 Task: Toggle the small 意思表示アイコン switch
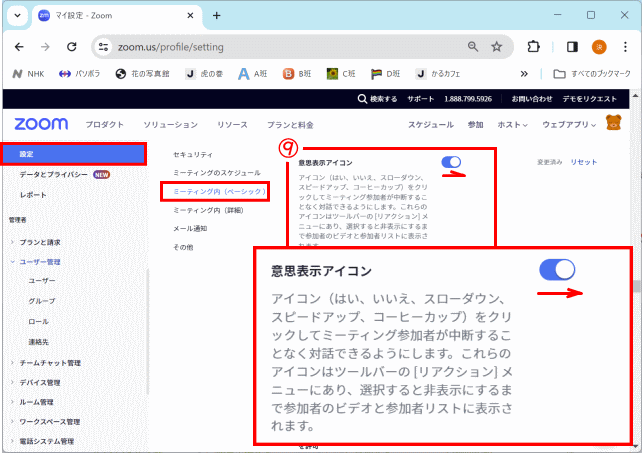451,162
